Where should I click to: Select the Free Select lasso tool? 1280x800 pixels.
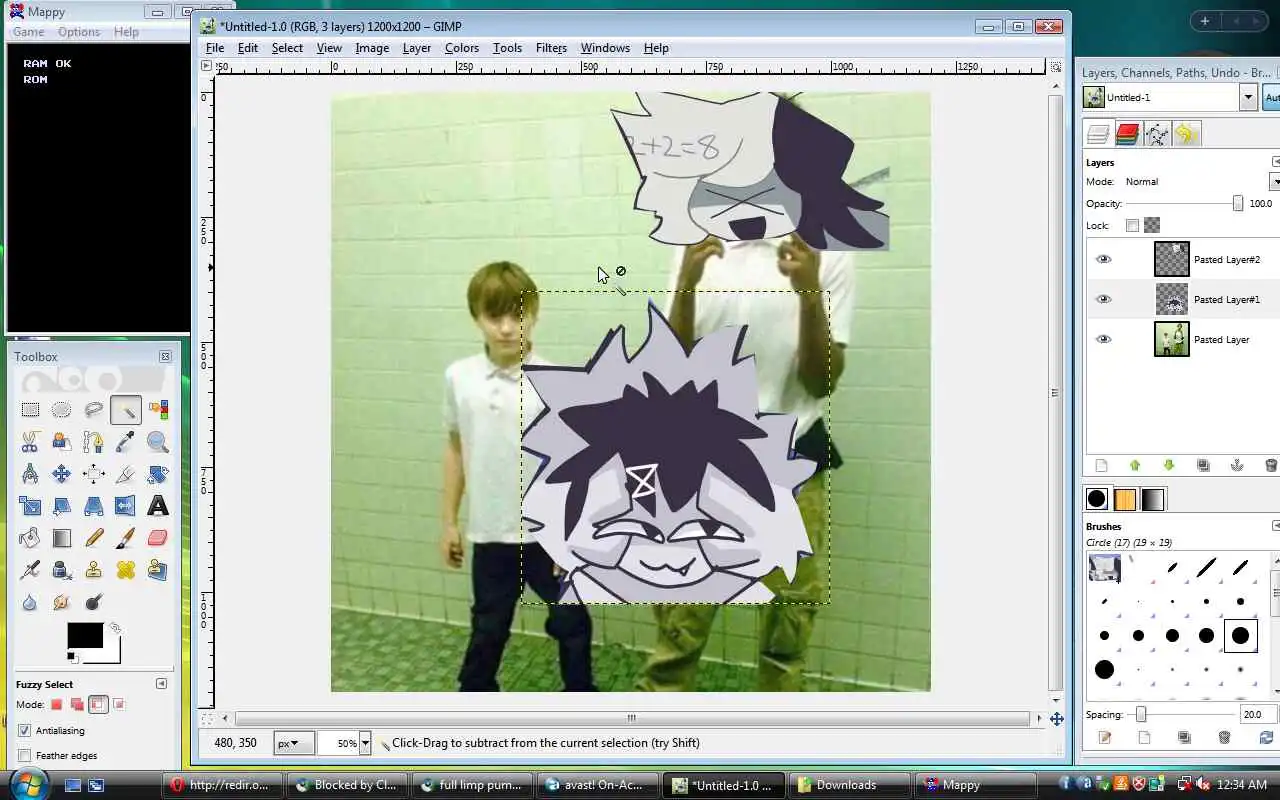pyautogui.click(x=94, y=410)
